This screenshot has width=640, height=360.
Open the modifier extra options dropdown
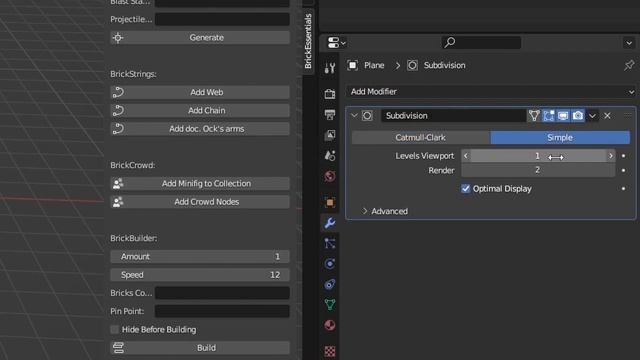tap(592, 116)
